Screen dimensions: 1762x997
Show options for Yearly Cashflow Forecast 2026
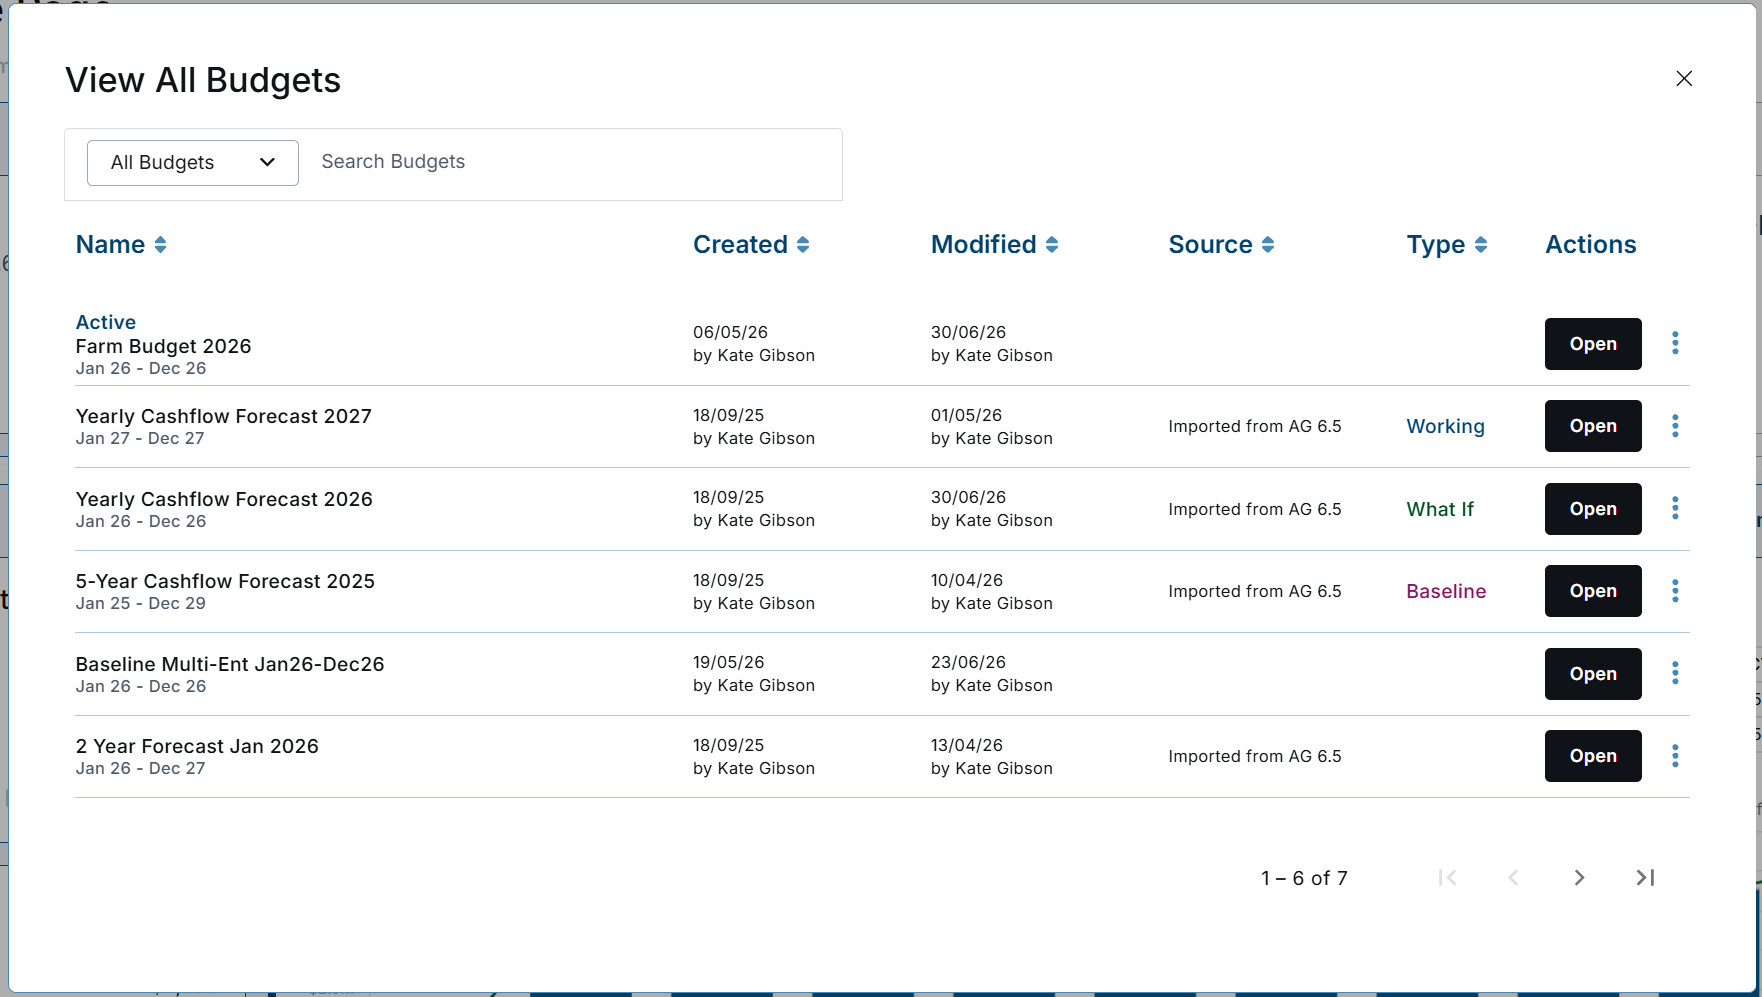[x=1675, y=508]
